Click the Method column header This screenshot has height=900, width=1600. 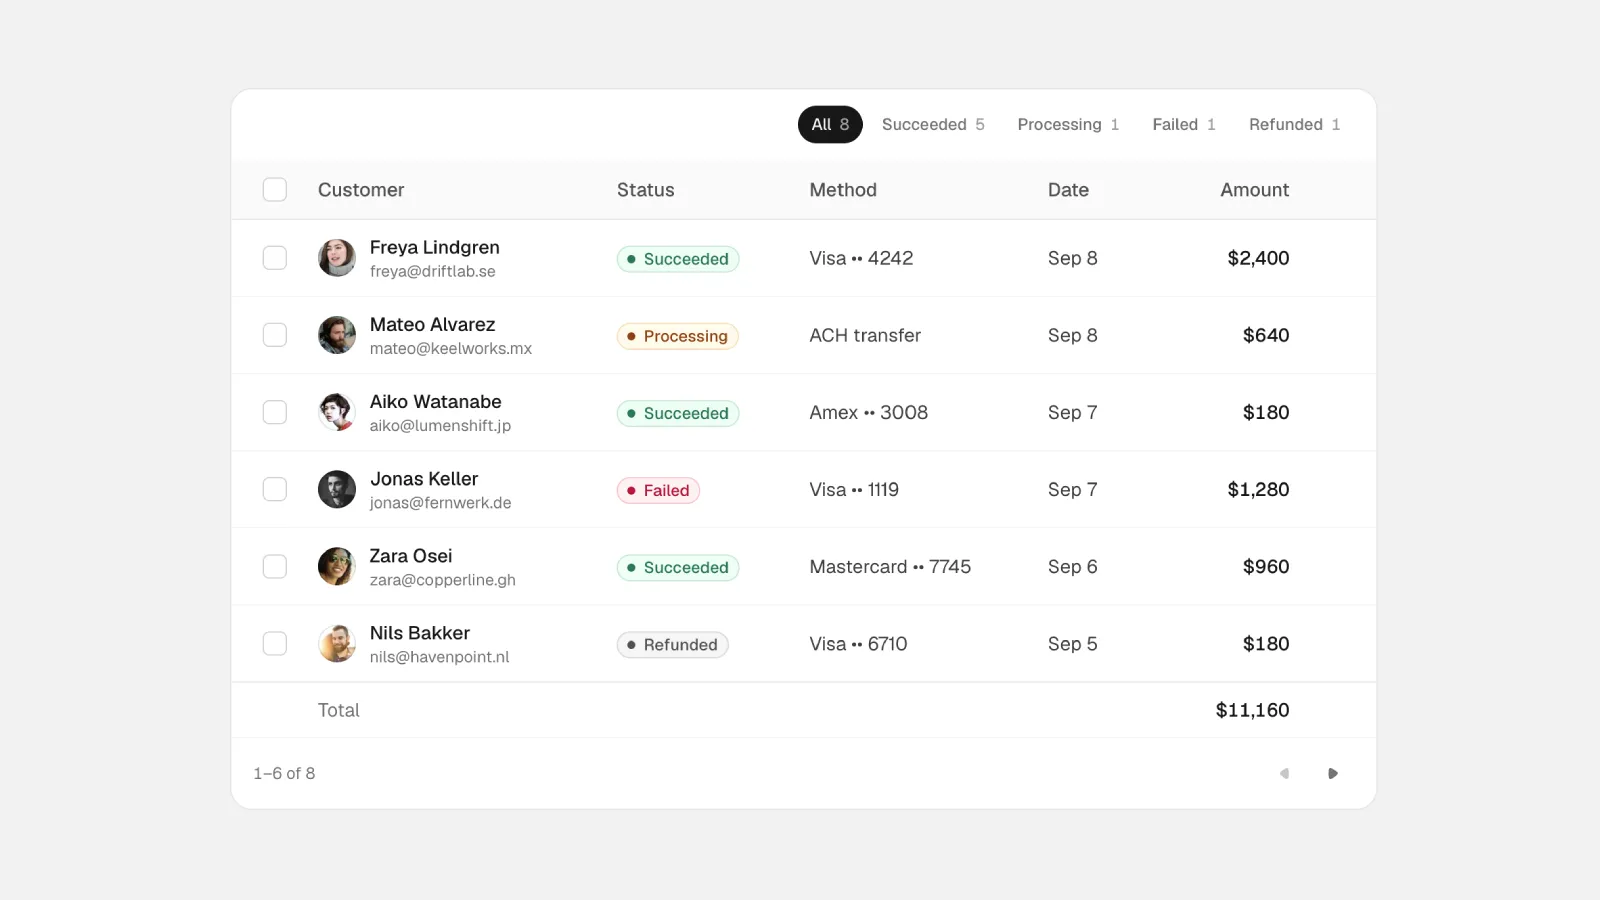tap(843, 190)
